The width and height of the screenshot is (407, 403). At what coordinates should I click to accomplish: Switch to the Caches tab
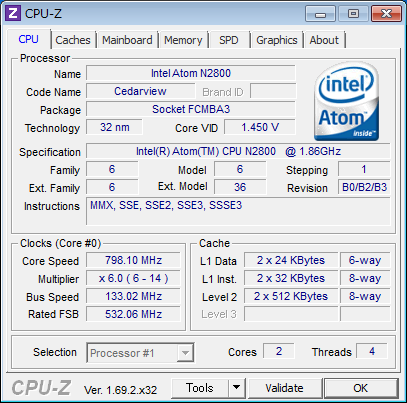pyautogui.click(x=73, y=40)
